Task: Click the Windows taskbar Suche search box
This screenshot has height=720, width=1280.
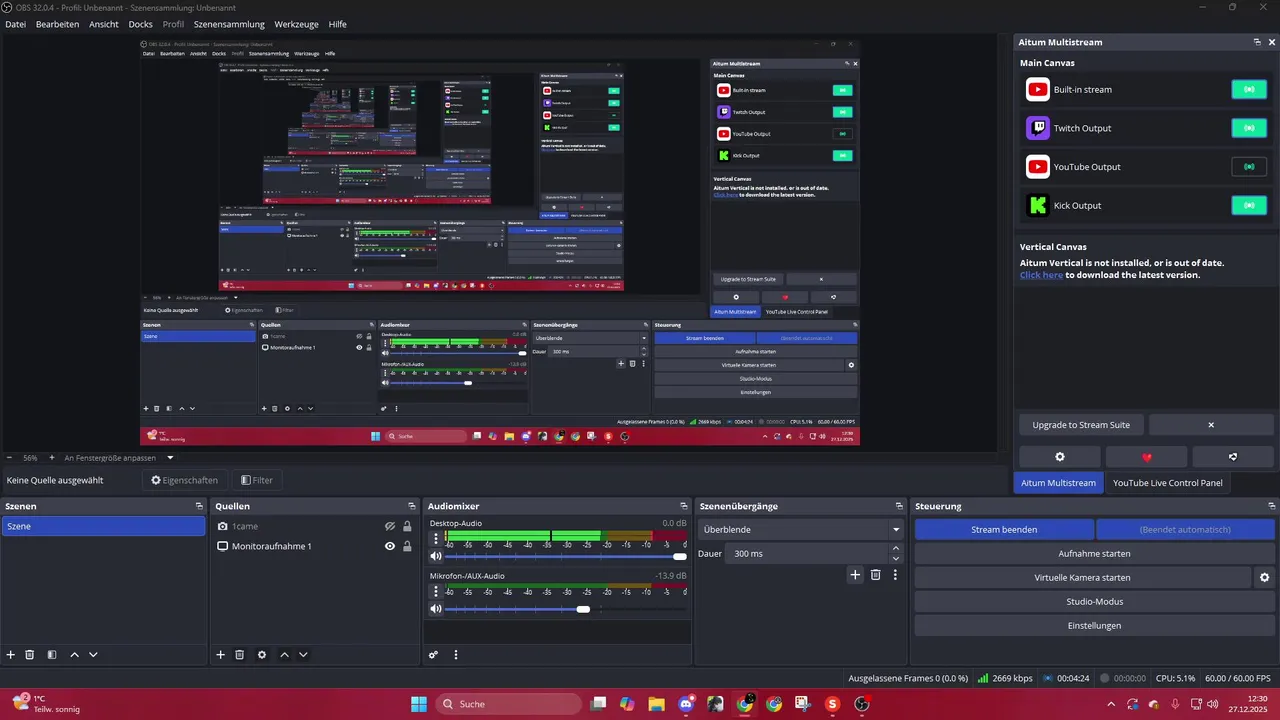Action: pyautogui.click(x=507, y=704)
